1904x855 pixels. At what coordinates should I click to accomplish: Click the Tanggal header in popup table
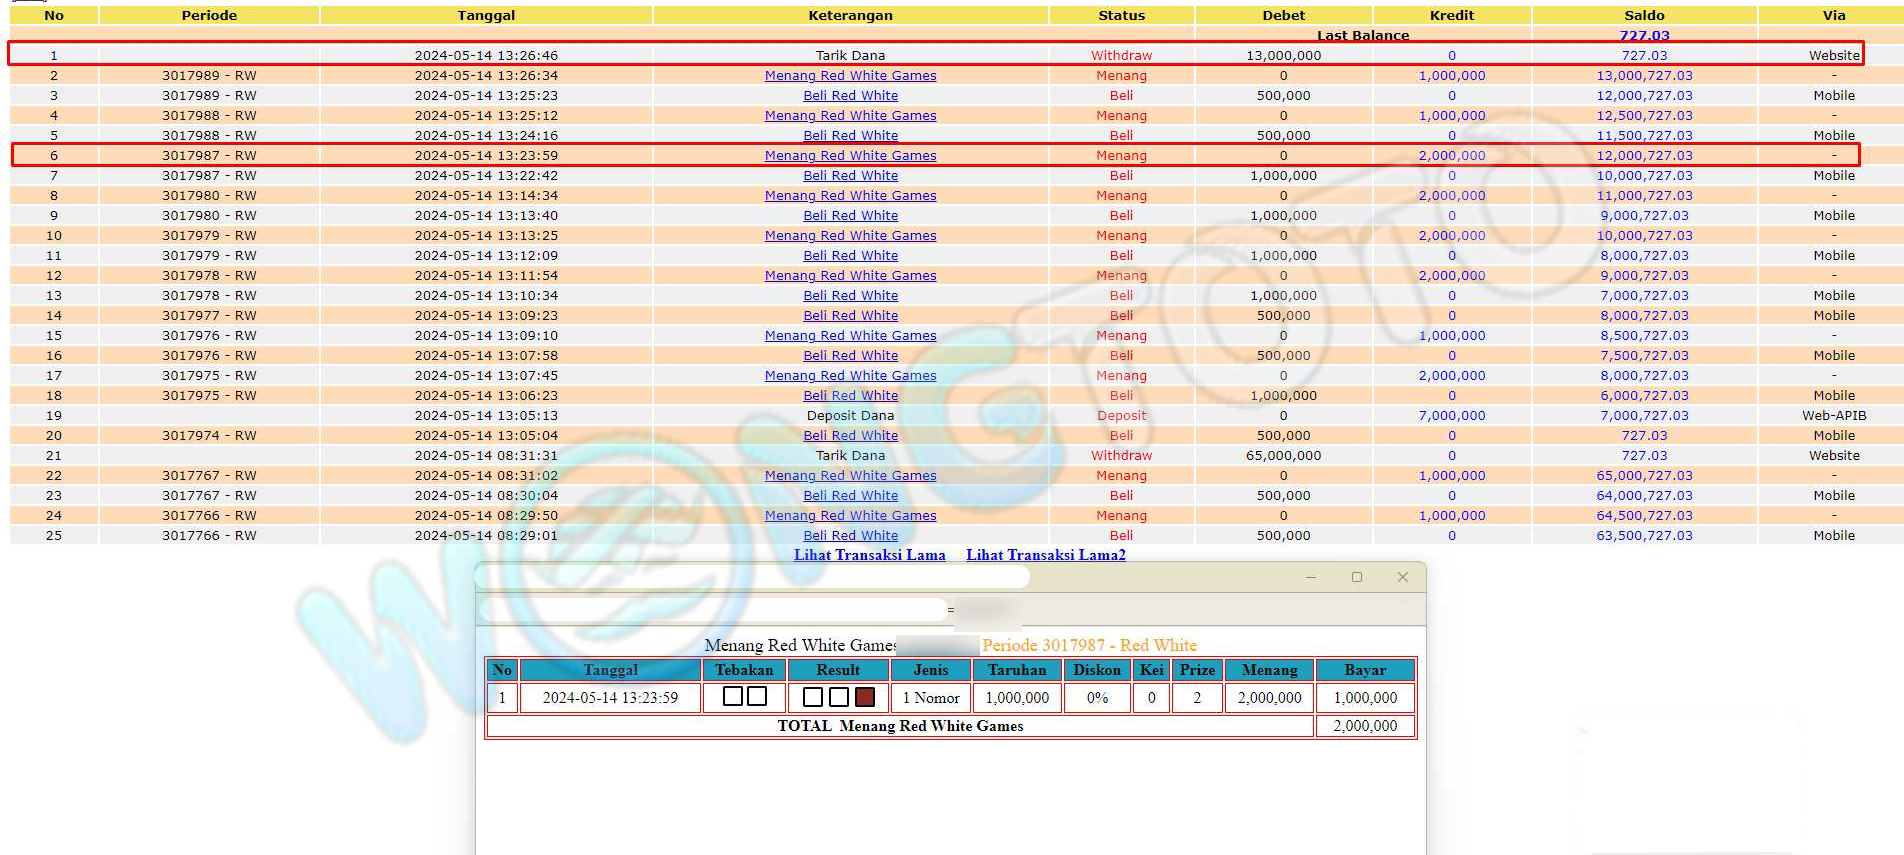coord(610,670)
